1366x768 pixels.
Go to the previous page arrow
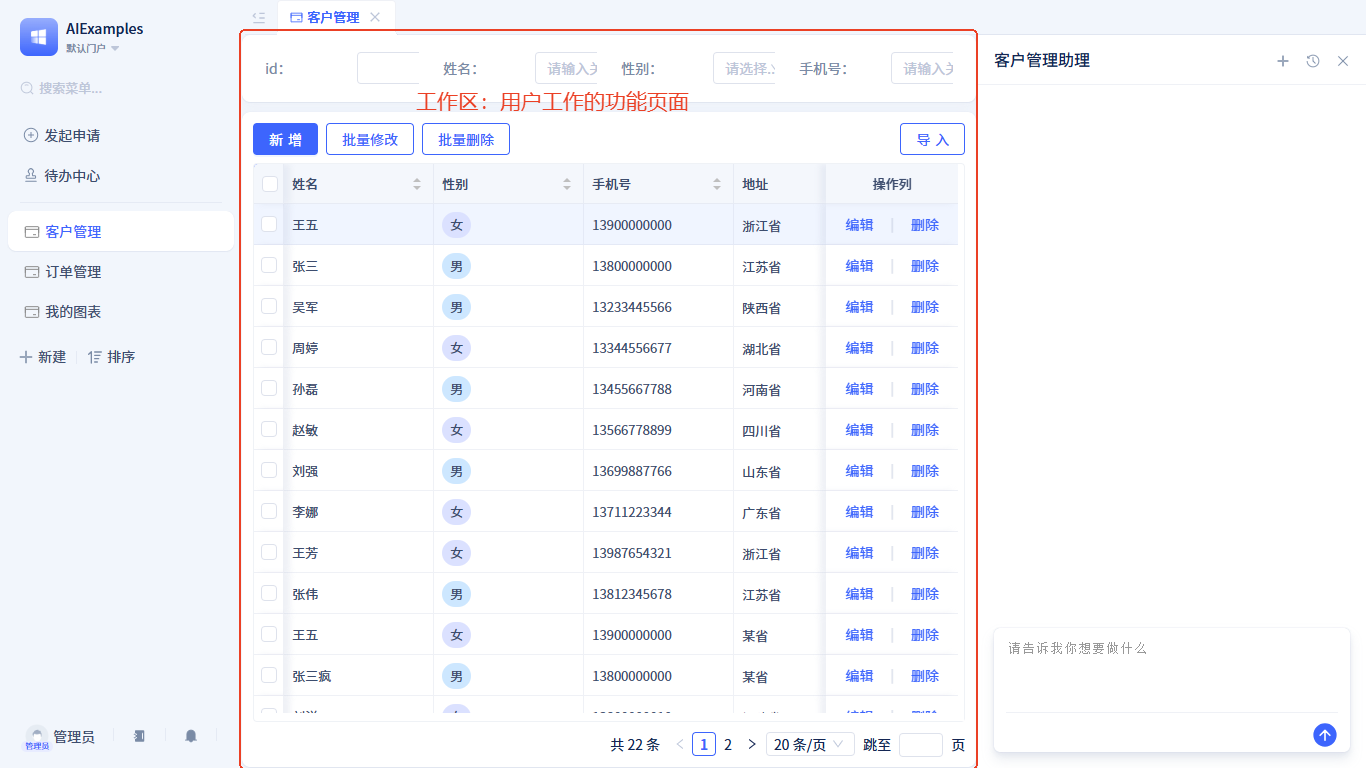pos(680,744)
